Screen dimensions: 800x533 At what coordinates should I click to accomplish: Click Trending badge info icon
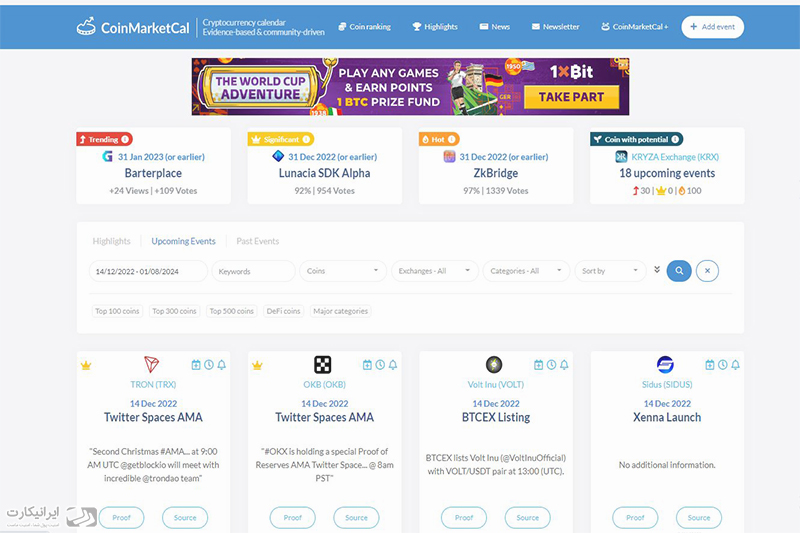coord(125,139)
